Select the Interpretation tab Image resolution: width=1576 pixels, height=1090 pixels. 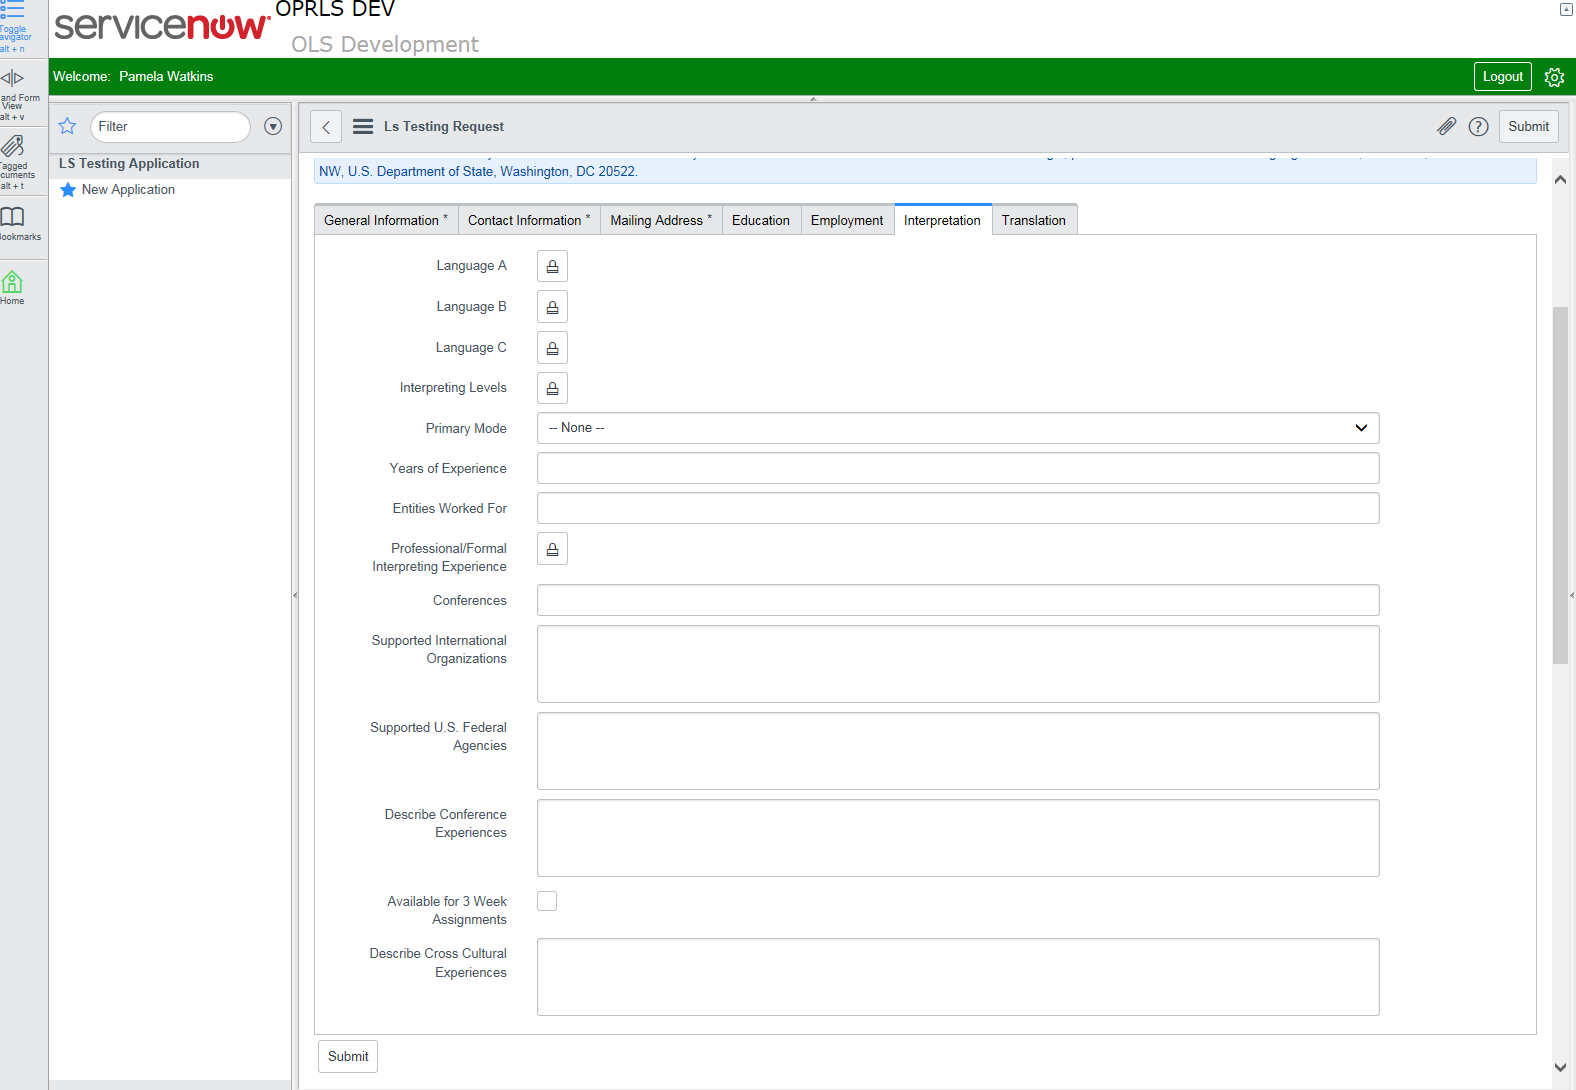click(x=943, y=220)
